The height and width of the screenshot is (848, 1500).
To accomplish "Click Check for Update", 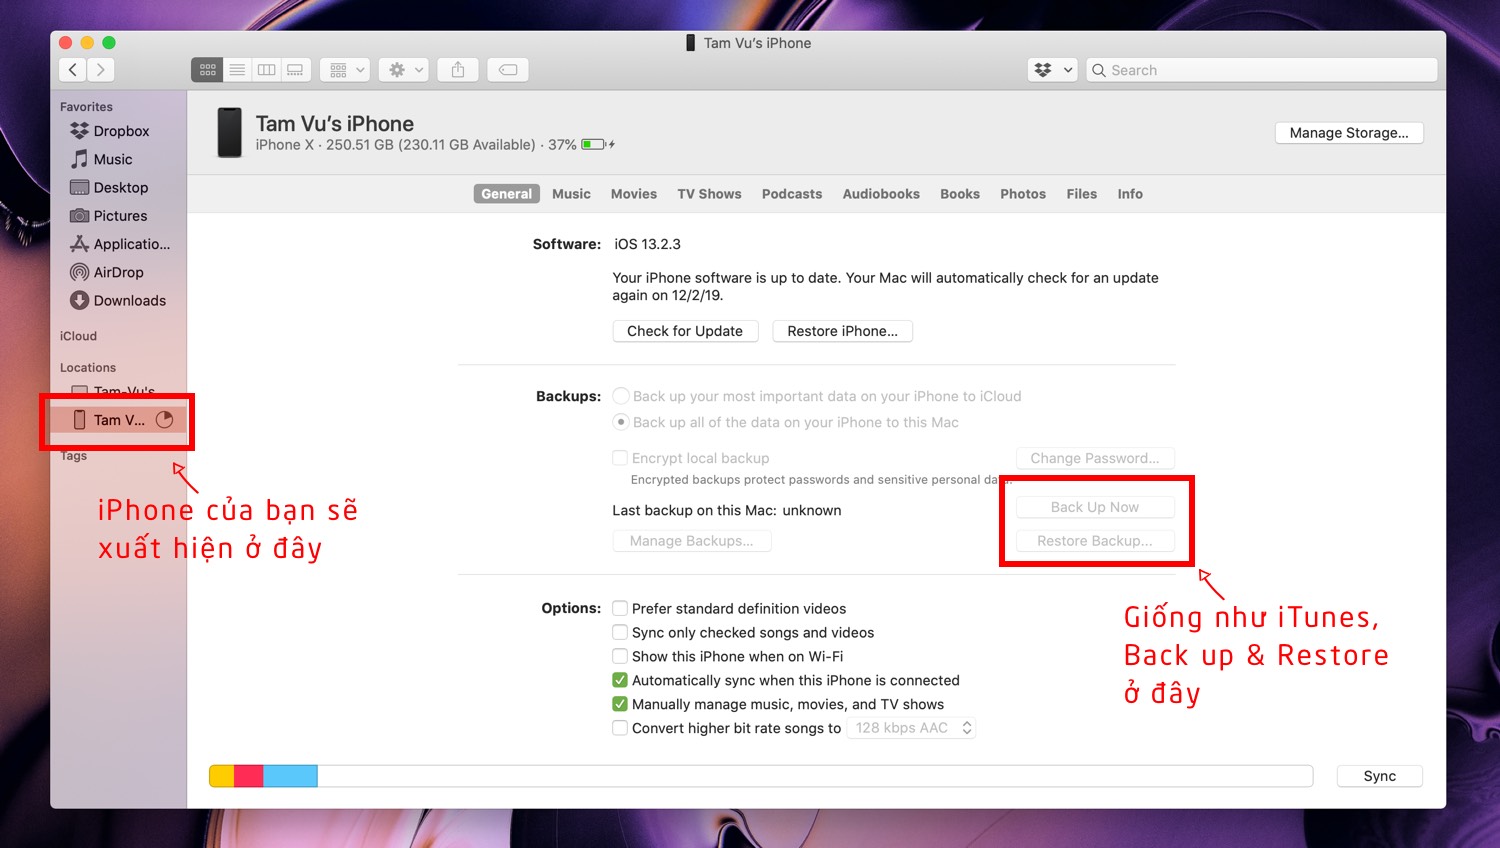I will pyautogui.click(x=685, y=331).
